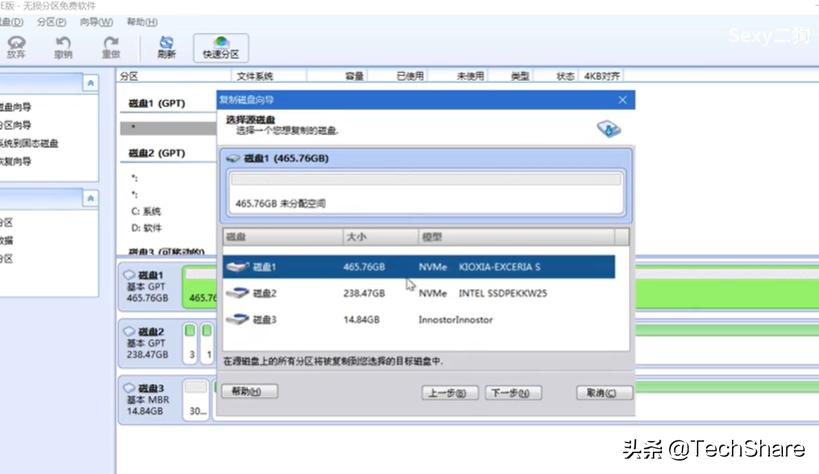Select 分区向导 in the sidebar

pos(15,125)
